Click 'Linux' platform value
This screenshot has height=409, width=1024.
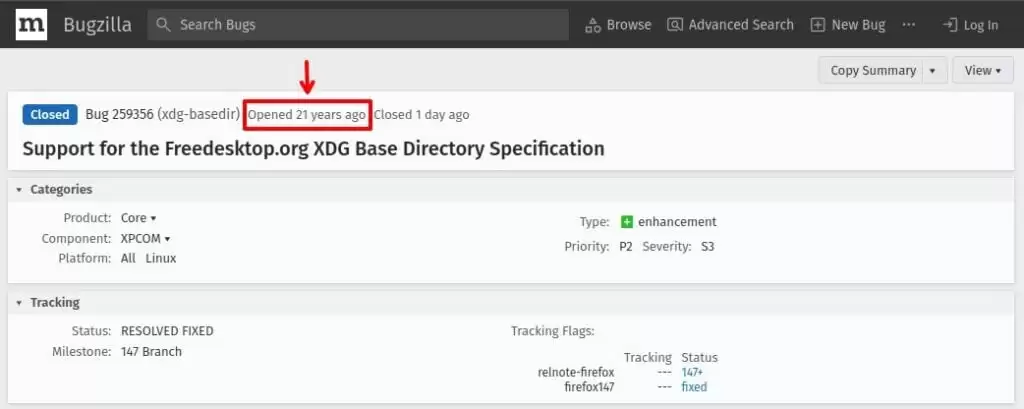click(161, 258)
